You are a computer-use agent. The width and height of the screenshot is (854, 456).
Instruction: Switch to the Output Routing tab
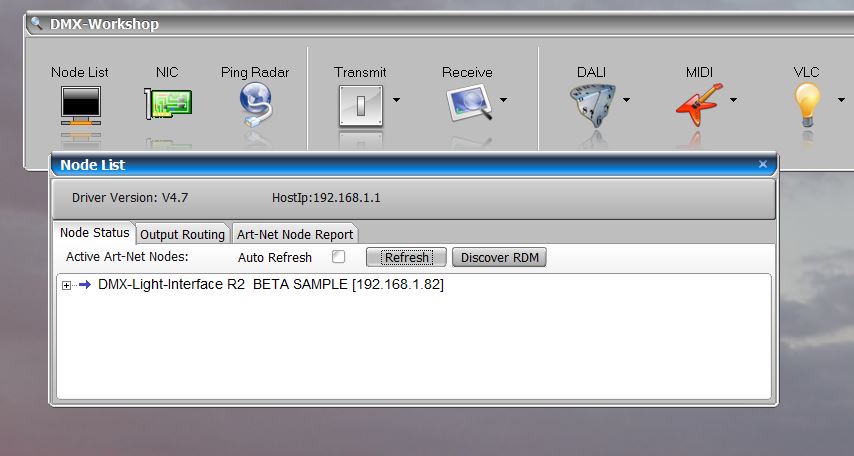(x=182, y=234)
